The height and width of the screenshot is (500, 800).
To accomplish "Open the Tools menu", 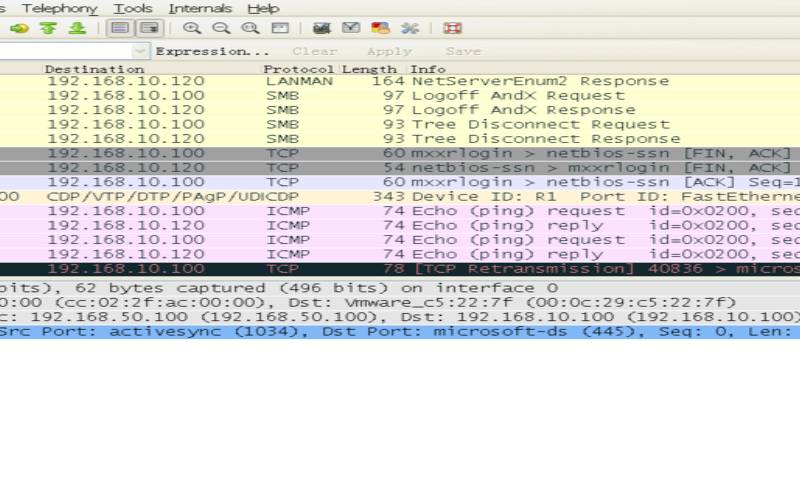I will point(133,8).
